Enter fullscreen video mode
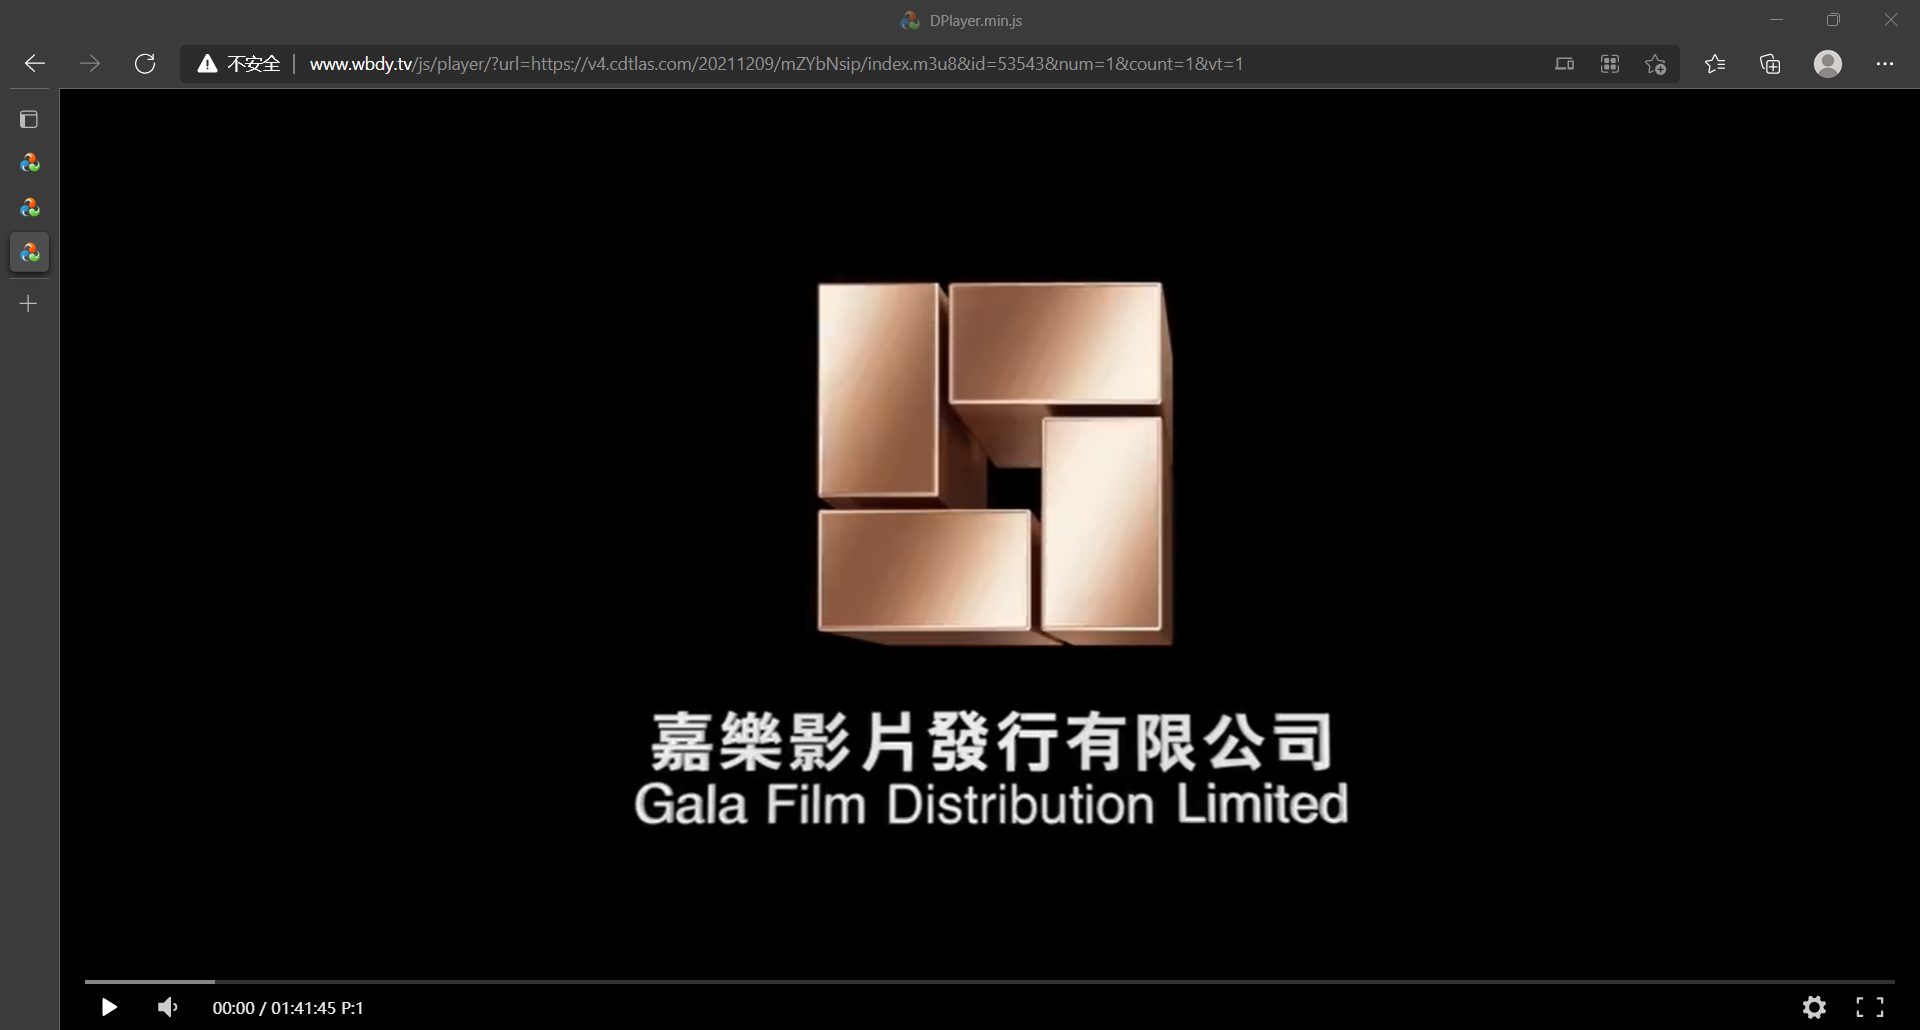 [x=1870, y=1007]
